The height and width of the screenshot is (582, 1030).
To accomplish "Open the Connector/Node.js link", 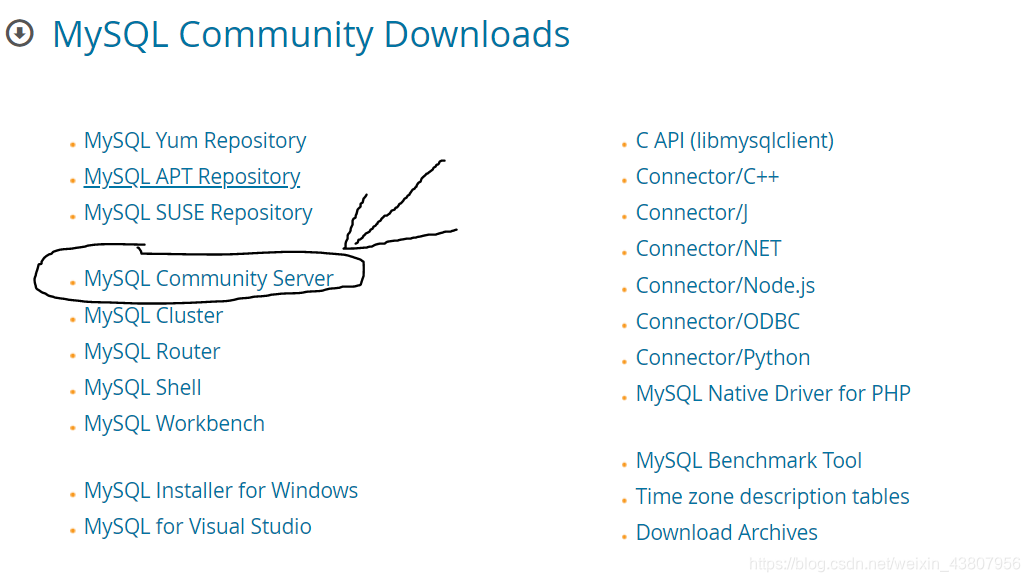I will pyautogui.click(x=725, y=286).
